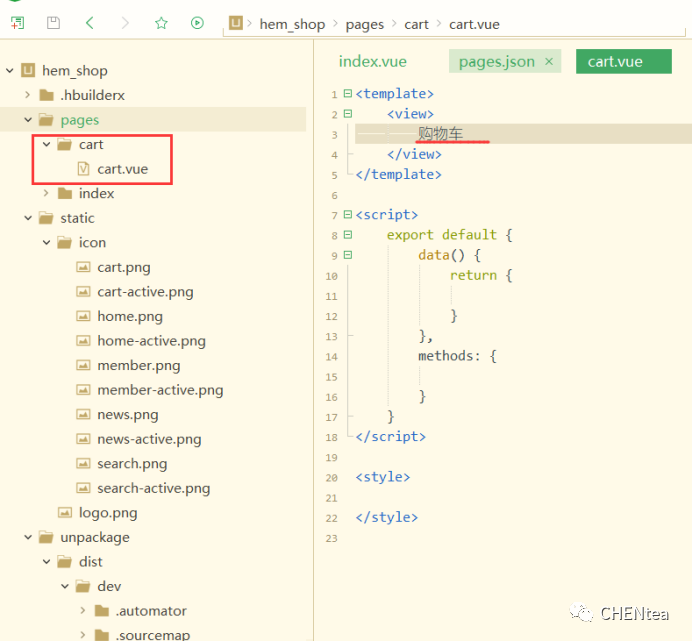Click the pages breadcrumb segment
This screenshot has width=692, height=642.
pos(365,24)
